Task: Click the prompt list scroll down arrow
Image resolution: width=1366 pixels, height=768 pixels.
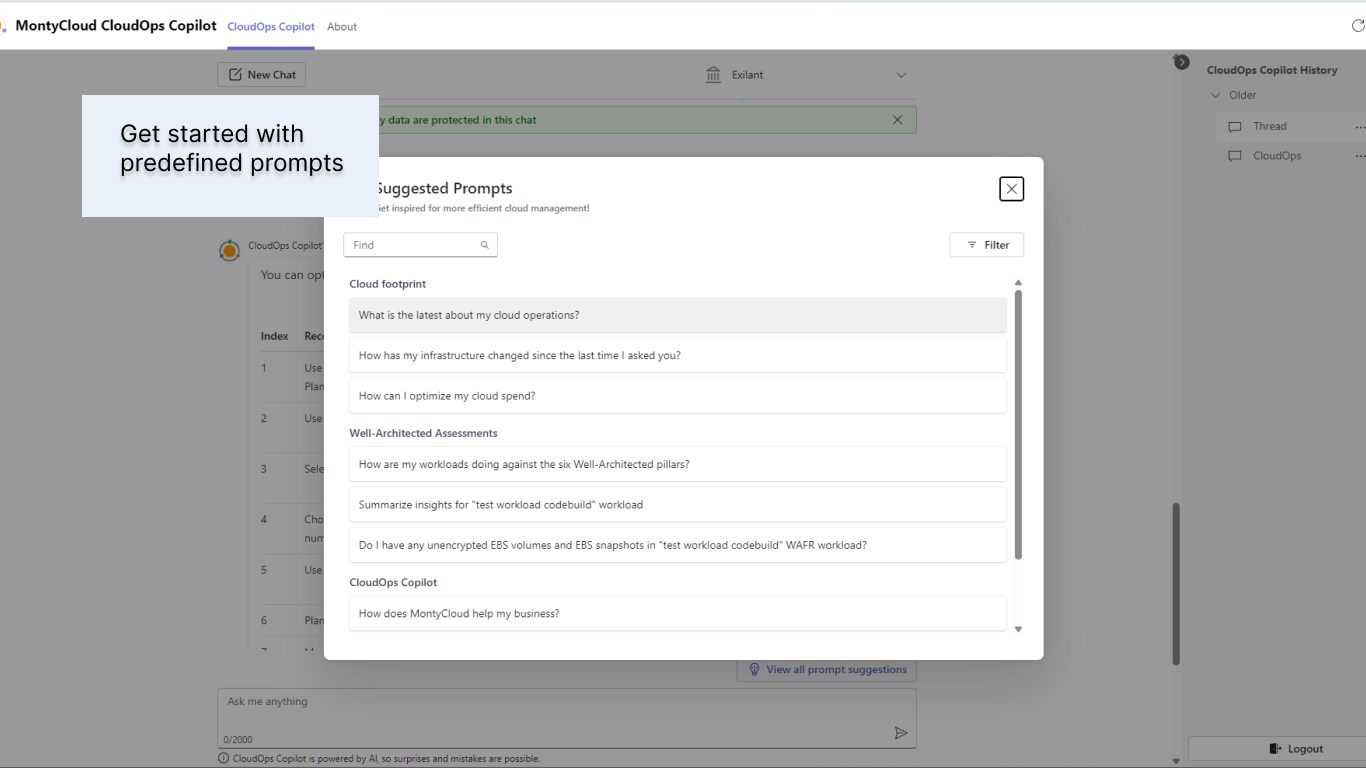Action: (x=1018, y=629)
